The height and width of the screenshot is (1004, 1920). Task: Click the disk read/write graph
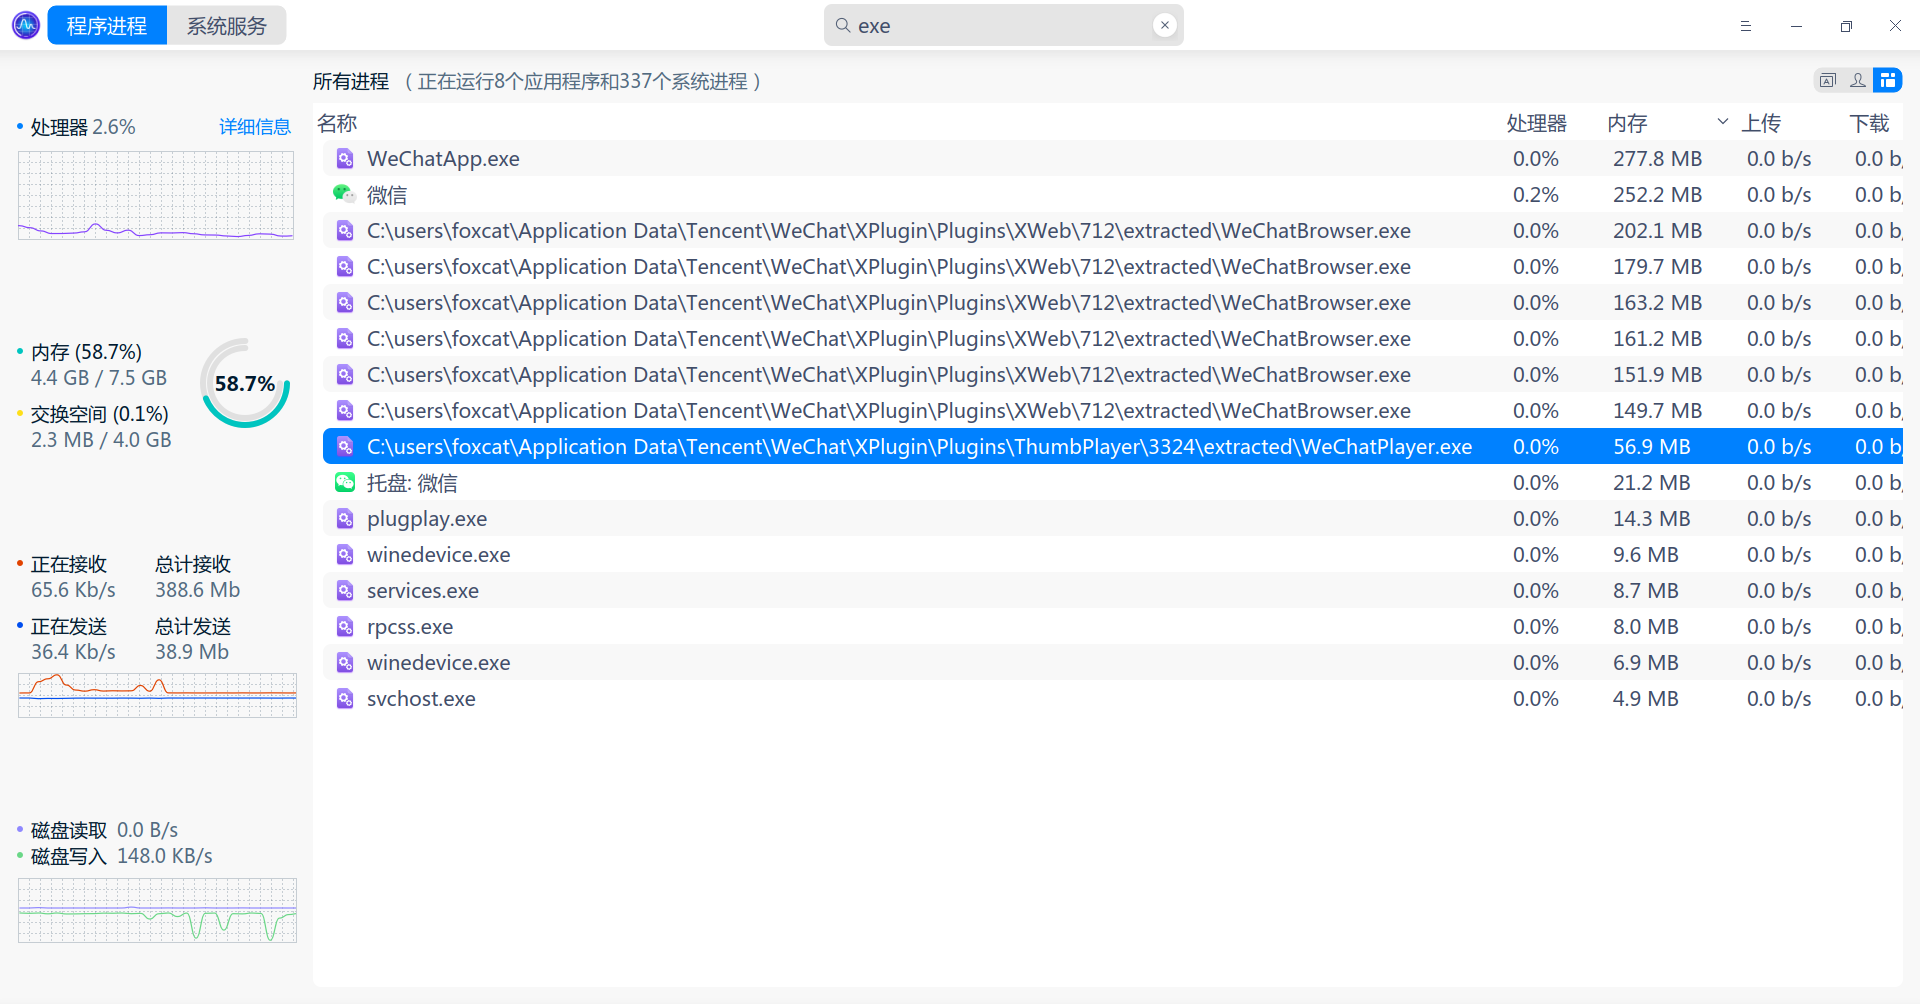click(x=157, y=910)
